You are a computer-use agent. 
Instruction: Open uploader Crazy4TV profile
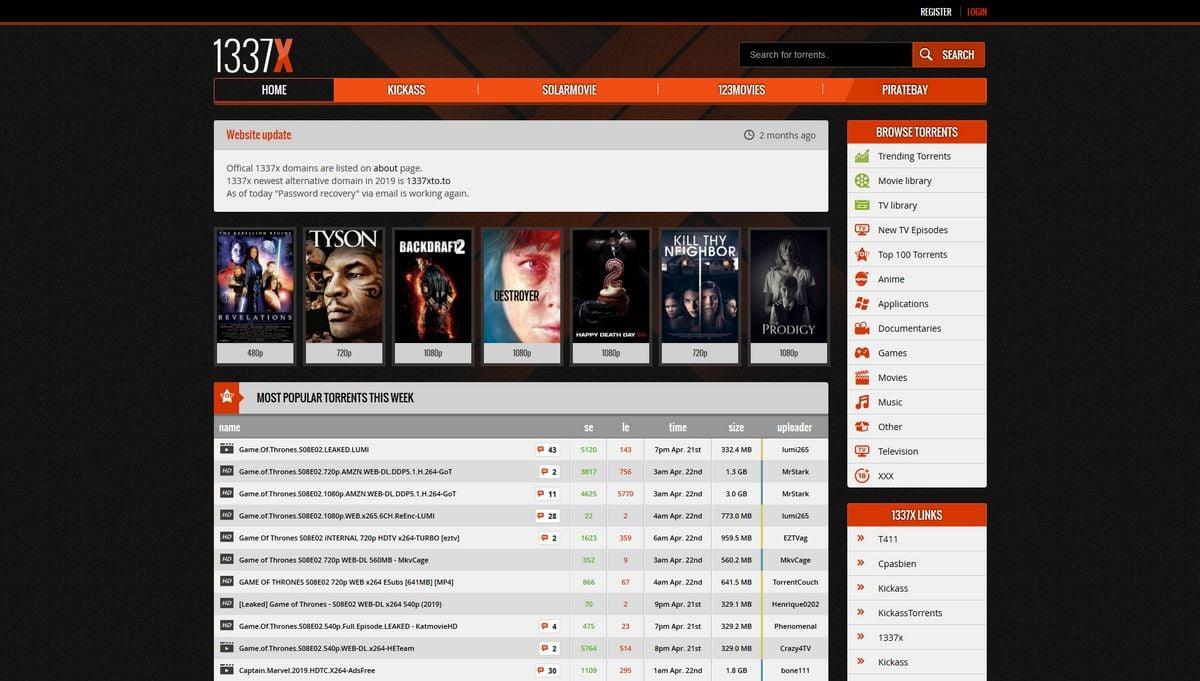click(795, 648)
